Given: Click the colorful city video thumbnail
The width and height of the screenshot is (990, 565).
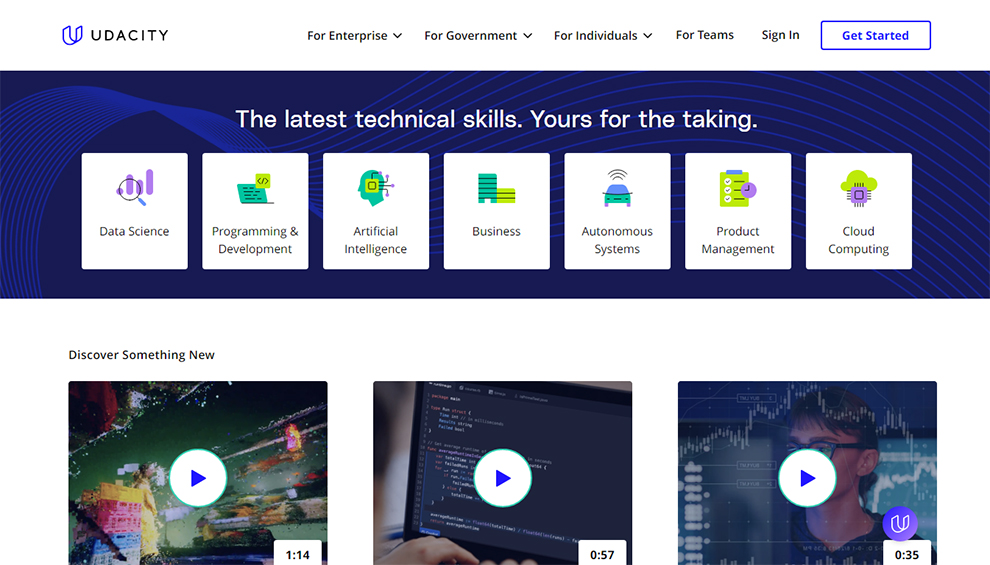Looking at the screenshot, I should [x=198, y=473].
